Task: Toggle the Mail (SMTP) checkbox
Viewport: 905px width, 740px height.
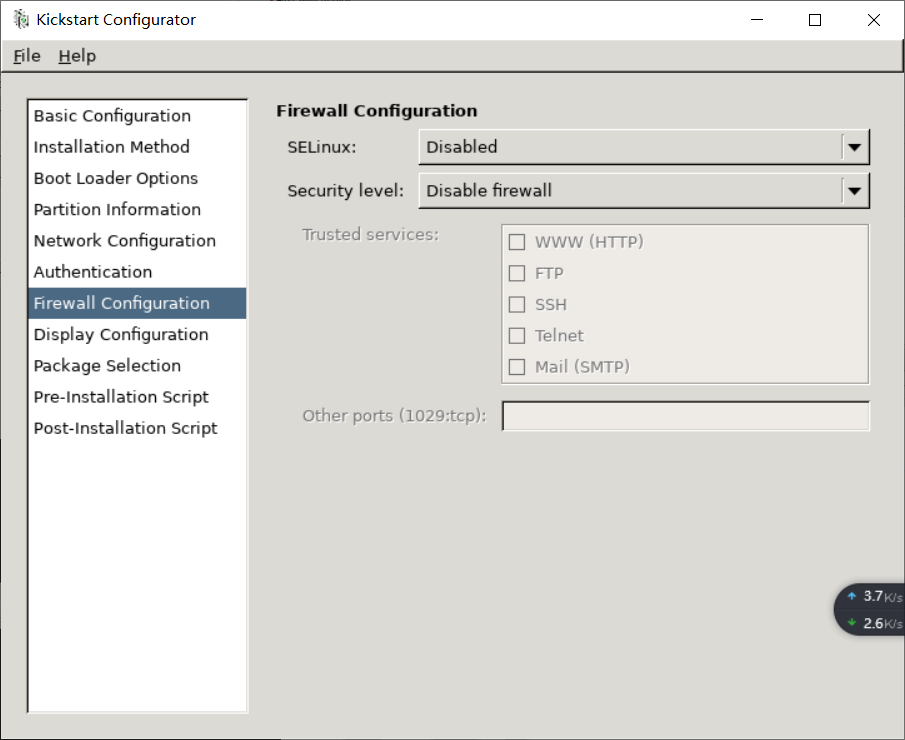Action: point(517,367)
